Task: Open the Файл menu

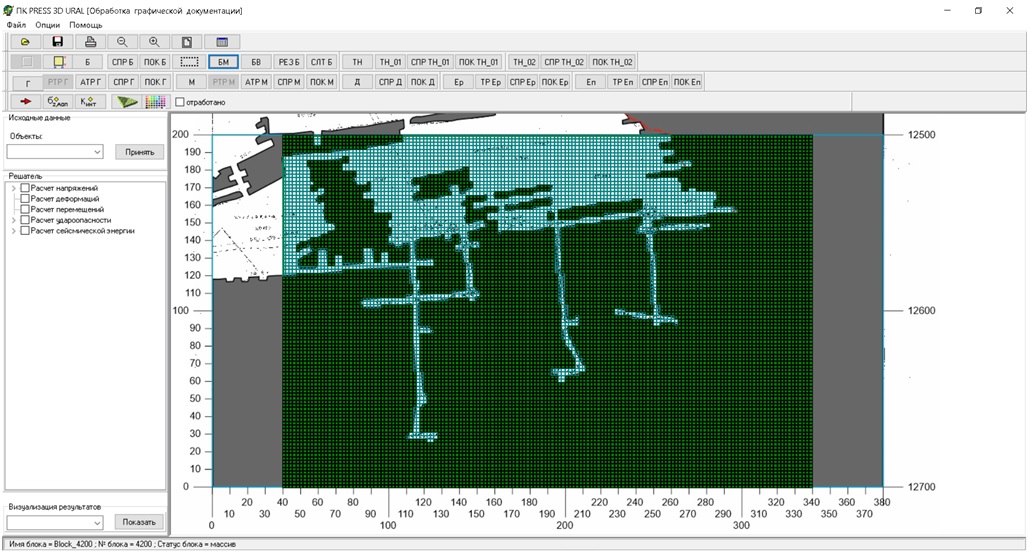Action: (16, 25)
